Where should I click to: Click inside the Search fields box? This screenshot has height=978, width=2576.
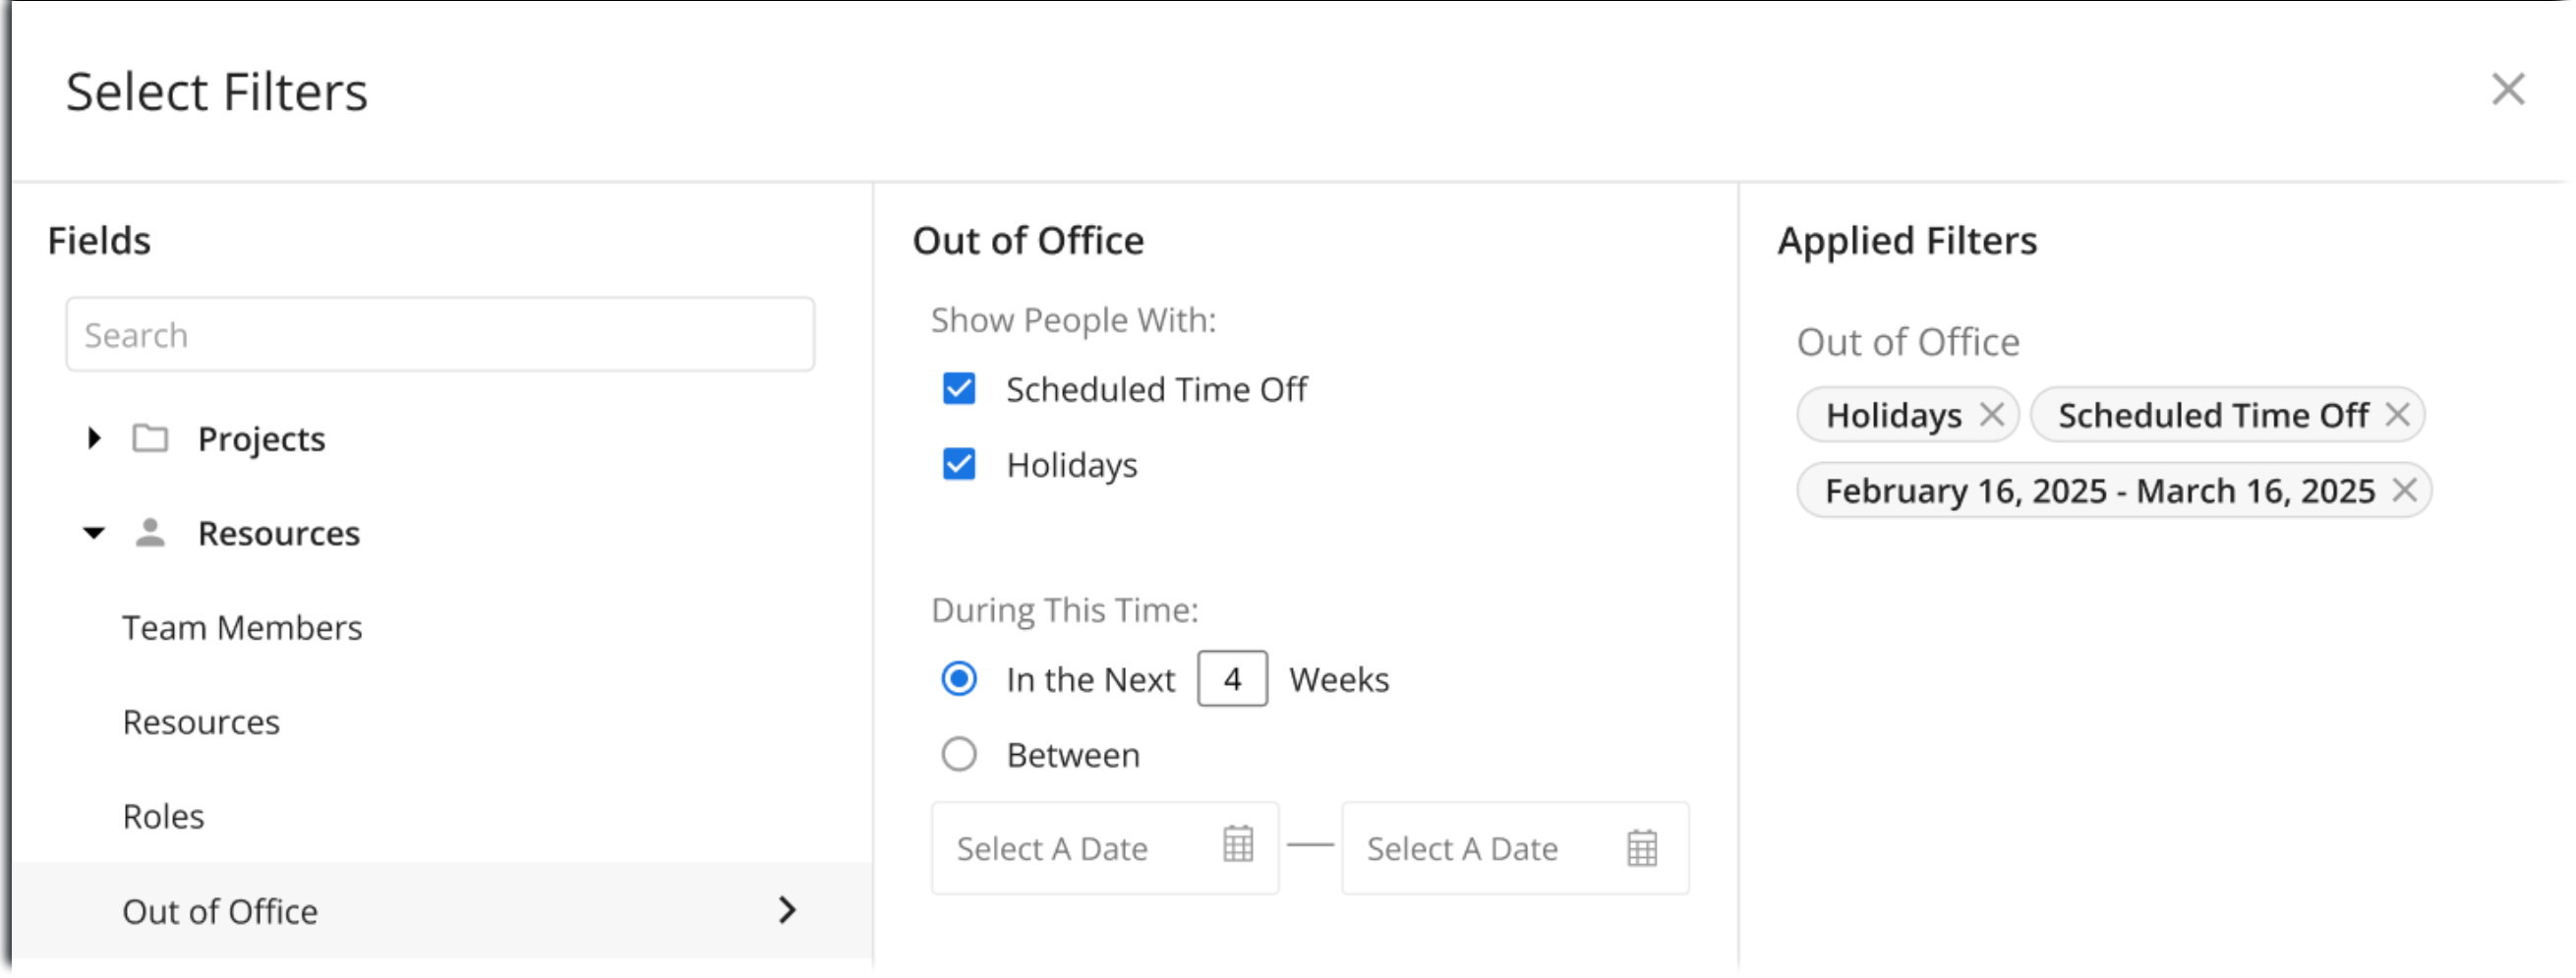(440, 334)
